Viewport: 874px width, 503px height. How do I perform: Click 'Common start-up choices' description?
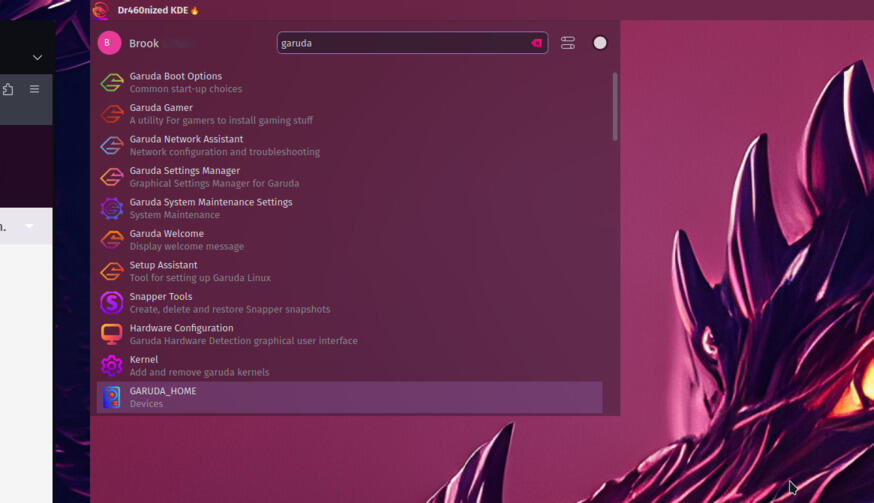(186, 89)
